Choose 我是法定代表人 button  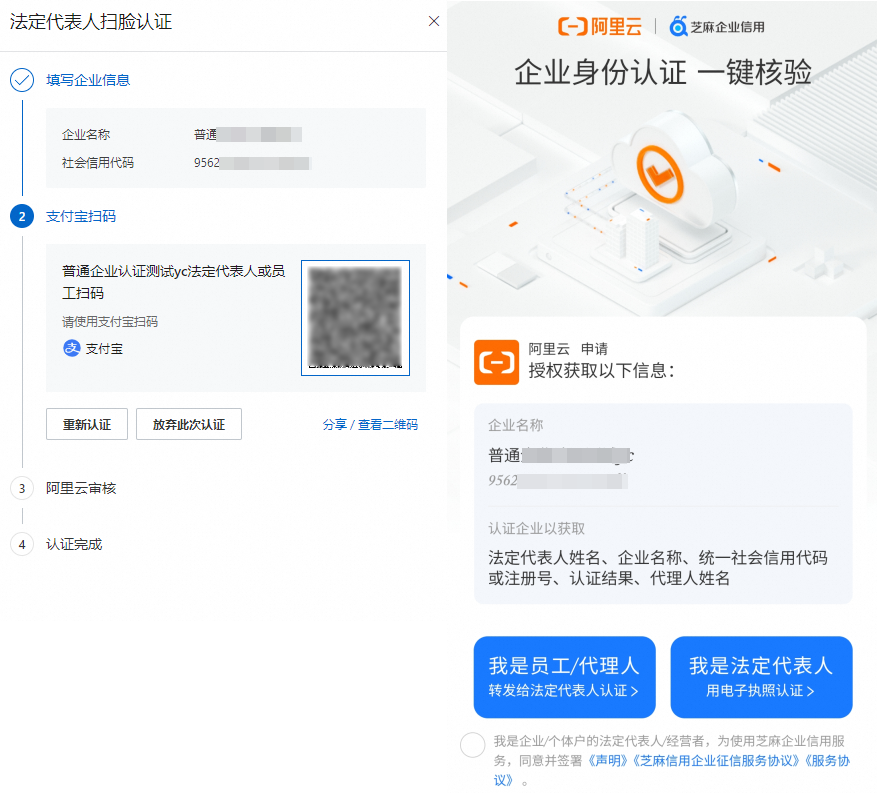tap(762, 677)
